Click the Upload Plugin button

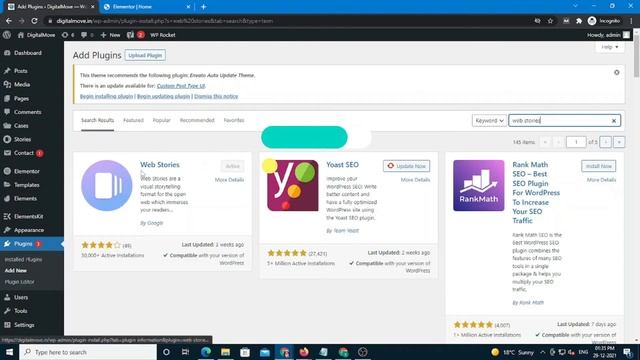[145, 55]
